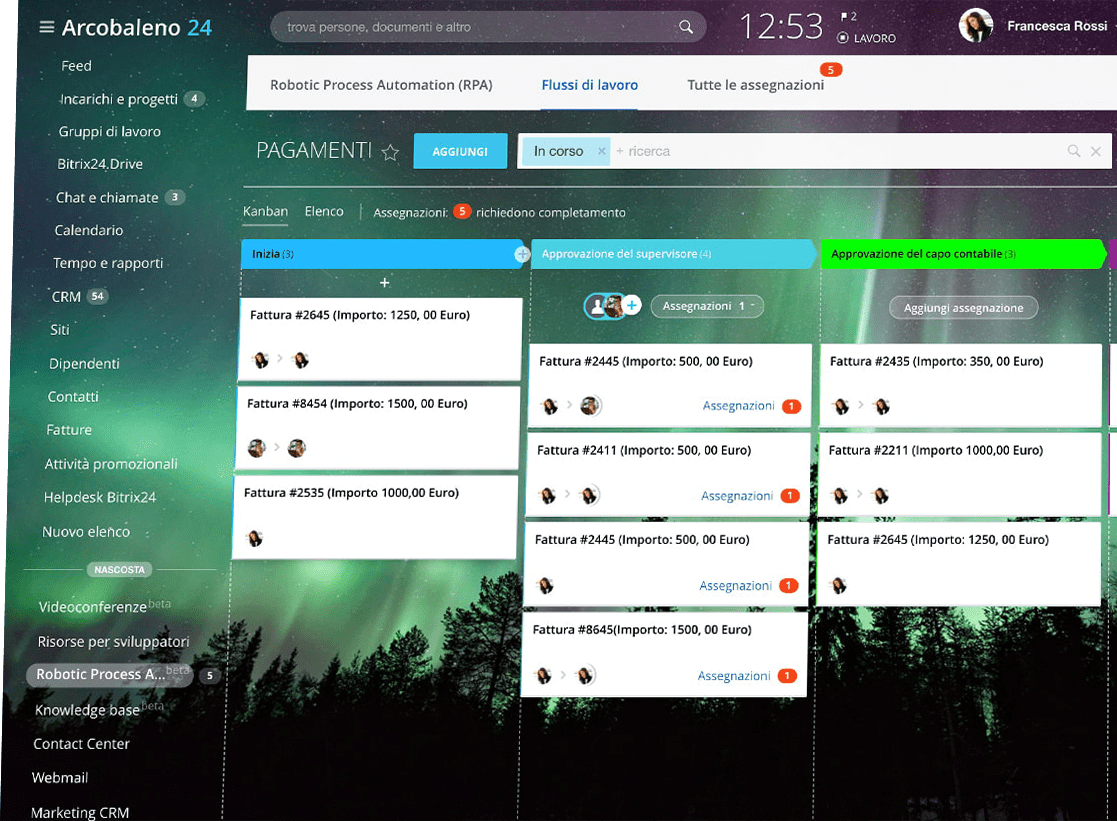Click the 54 counter badge next to CRM
This screenshot has width=1117, height=821.
[98, 296]
